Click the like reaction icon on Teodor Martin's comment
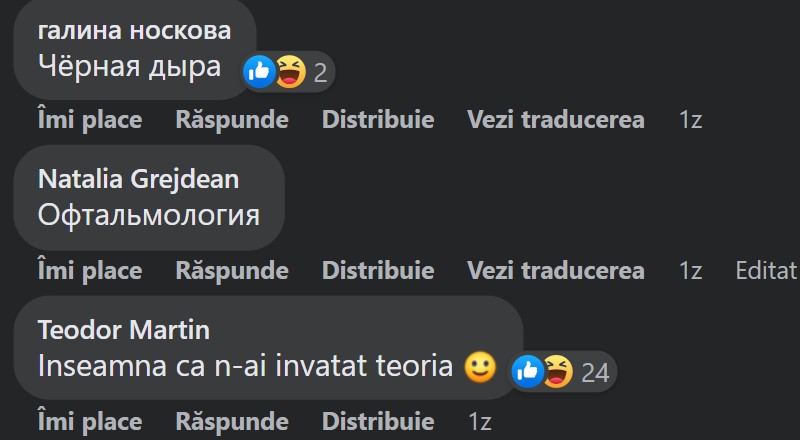 coord(527,372)
